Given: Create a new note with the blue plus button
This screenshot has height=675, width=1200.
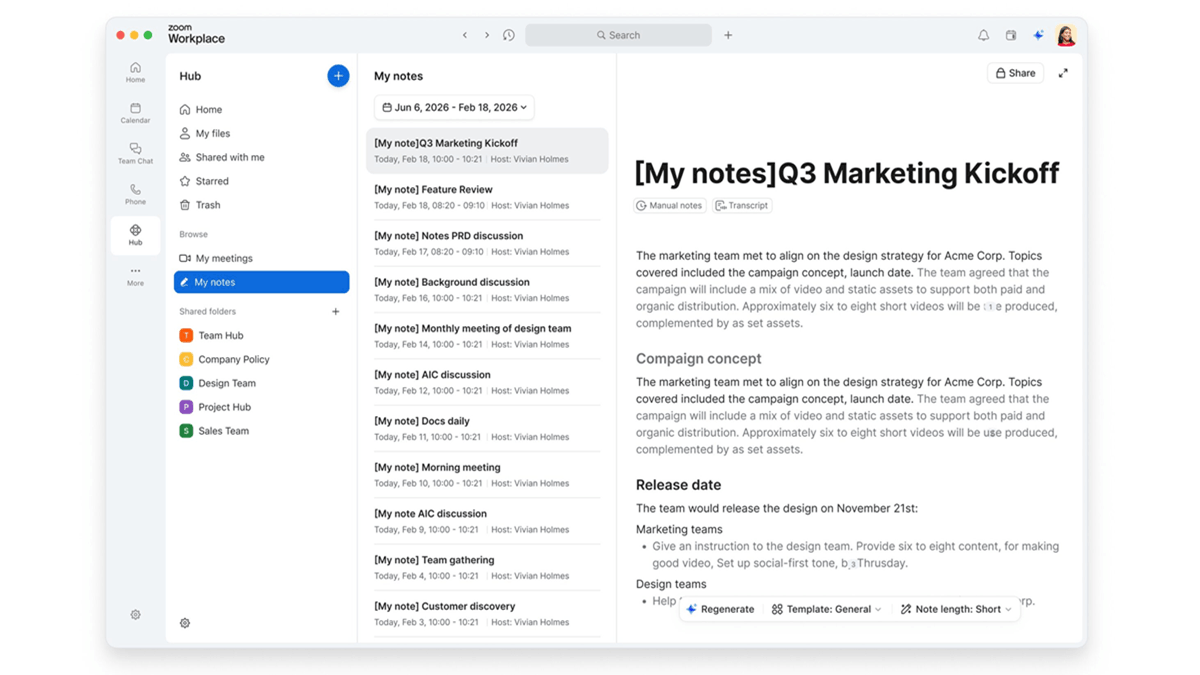Looking at the screenshot, I should 338,75.
